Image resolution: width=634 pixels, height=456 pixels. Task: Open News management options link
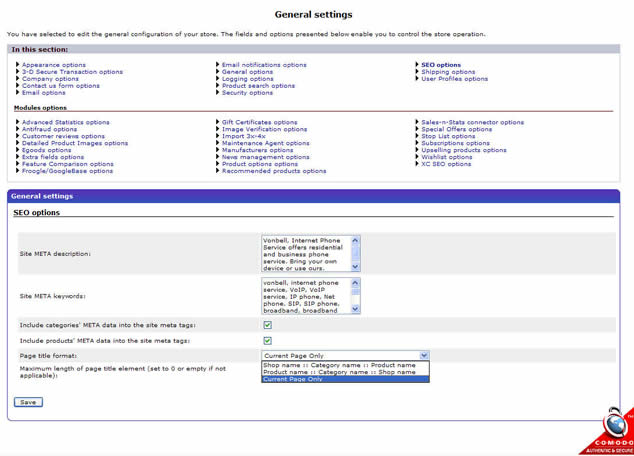(266, 157)
